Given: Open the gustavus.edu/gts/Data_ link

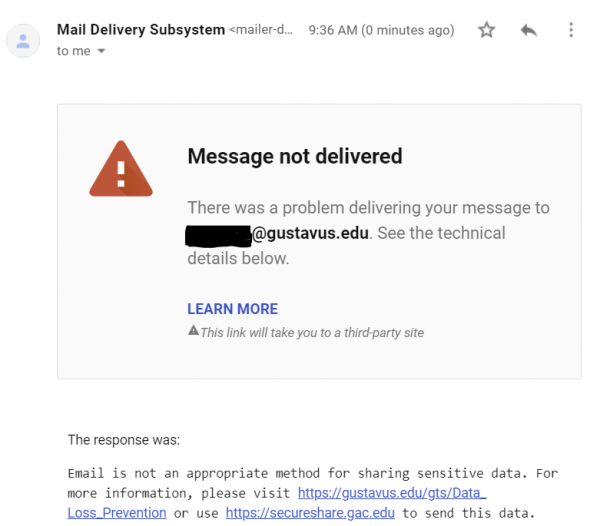Looking at the screenshot, I should tap(392, 493).
